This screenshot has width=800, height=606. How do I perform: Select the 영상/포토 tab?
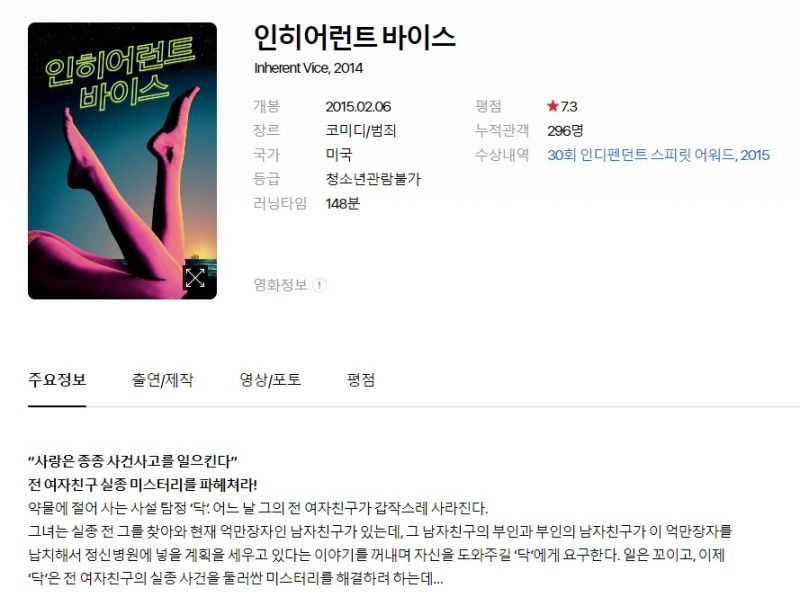coord(270,380)
